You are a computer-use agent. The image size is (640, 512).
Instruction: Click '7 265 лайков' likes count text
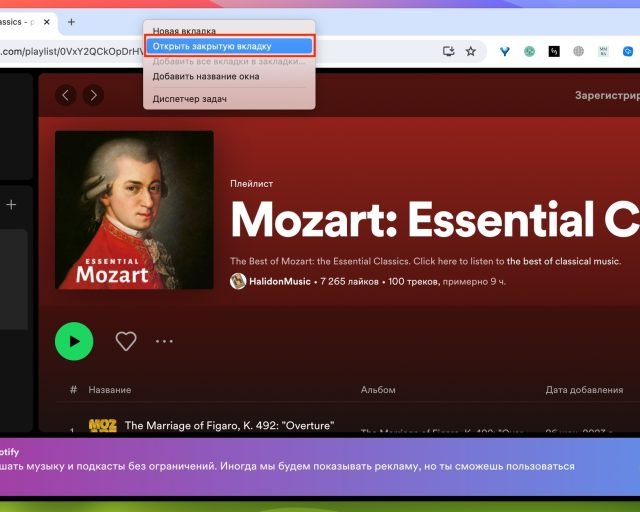(x=349, y=282)
